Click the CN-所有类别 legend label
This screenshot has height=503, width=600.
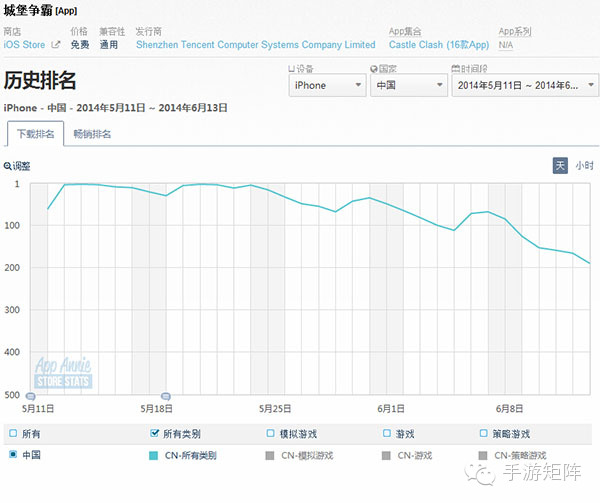click(191, 456)
